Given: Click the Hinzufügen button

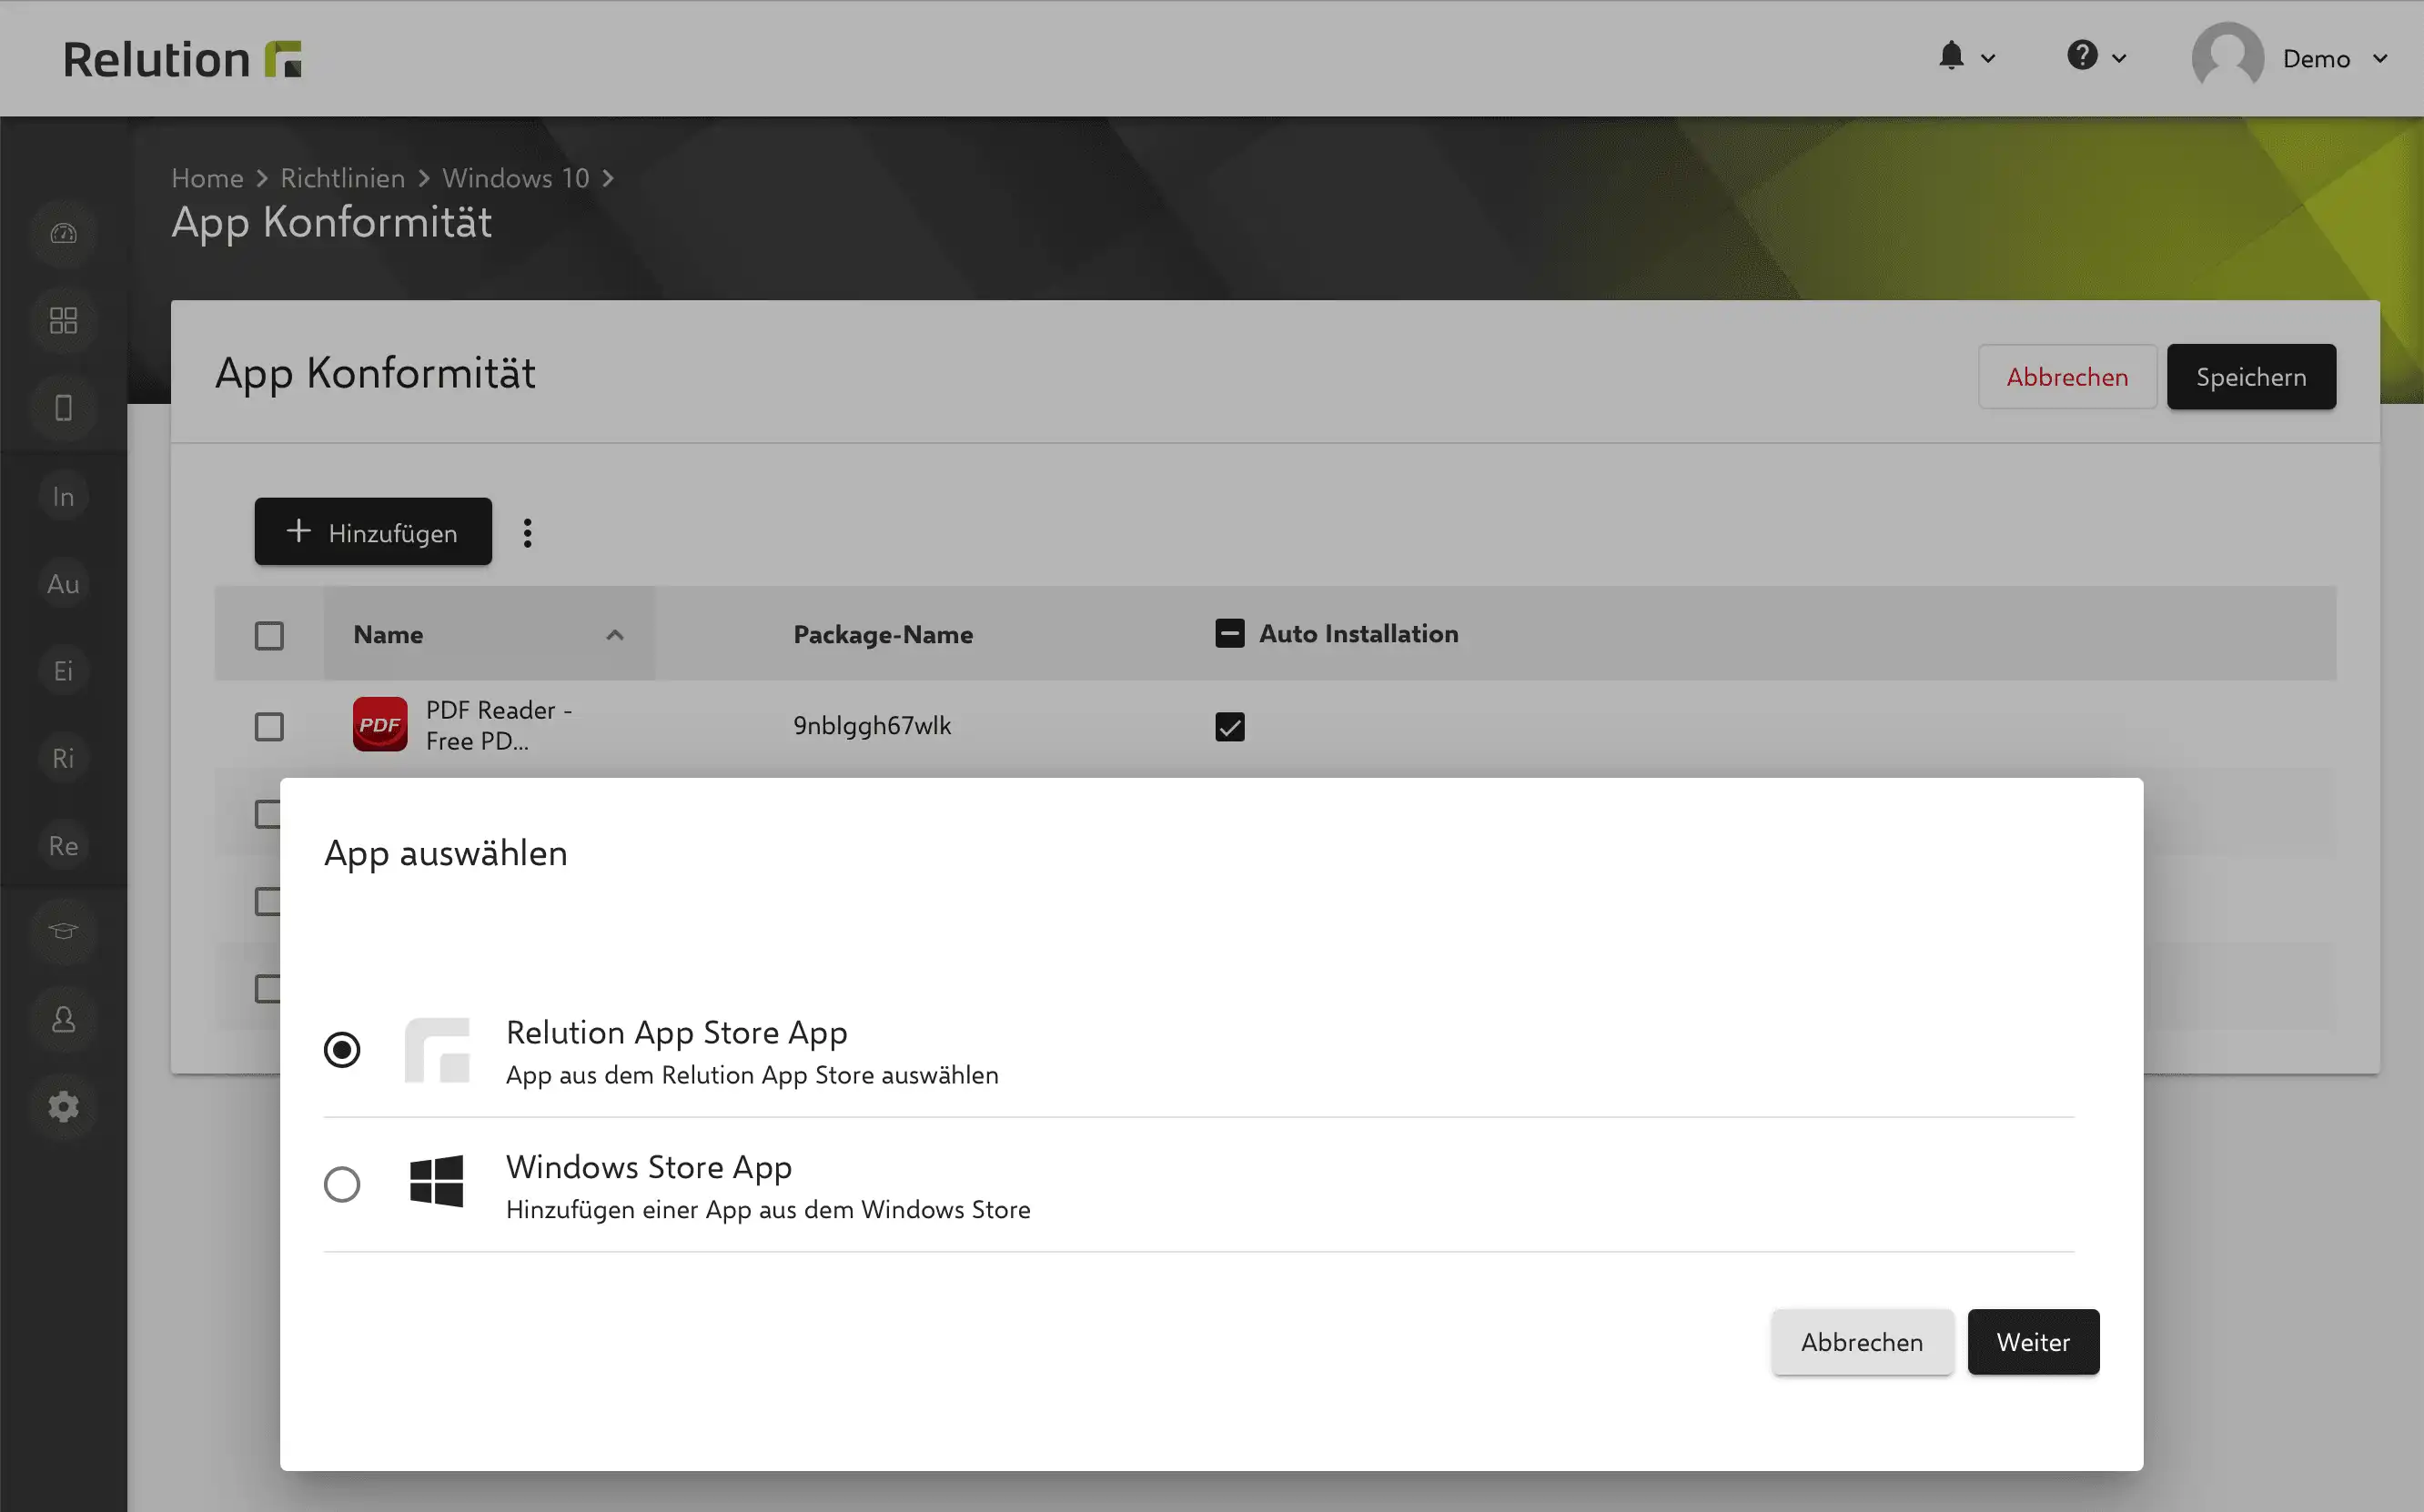Looking at the screenshot, I should click(x=373, y=532).
